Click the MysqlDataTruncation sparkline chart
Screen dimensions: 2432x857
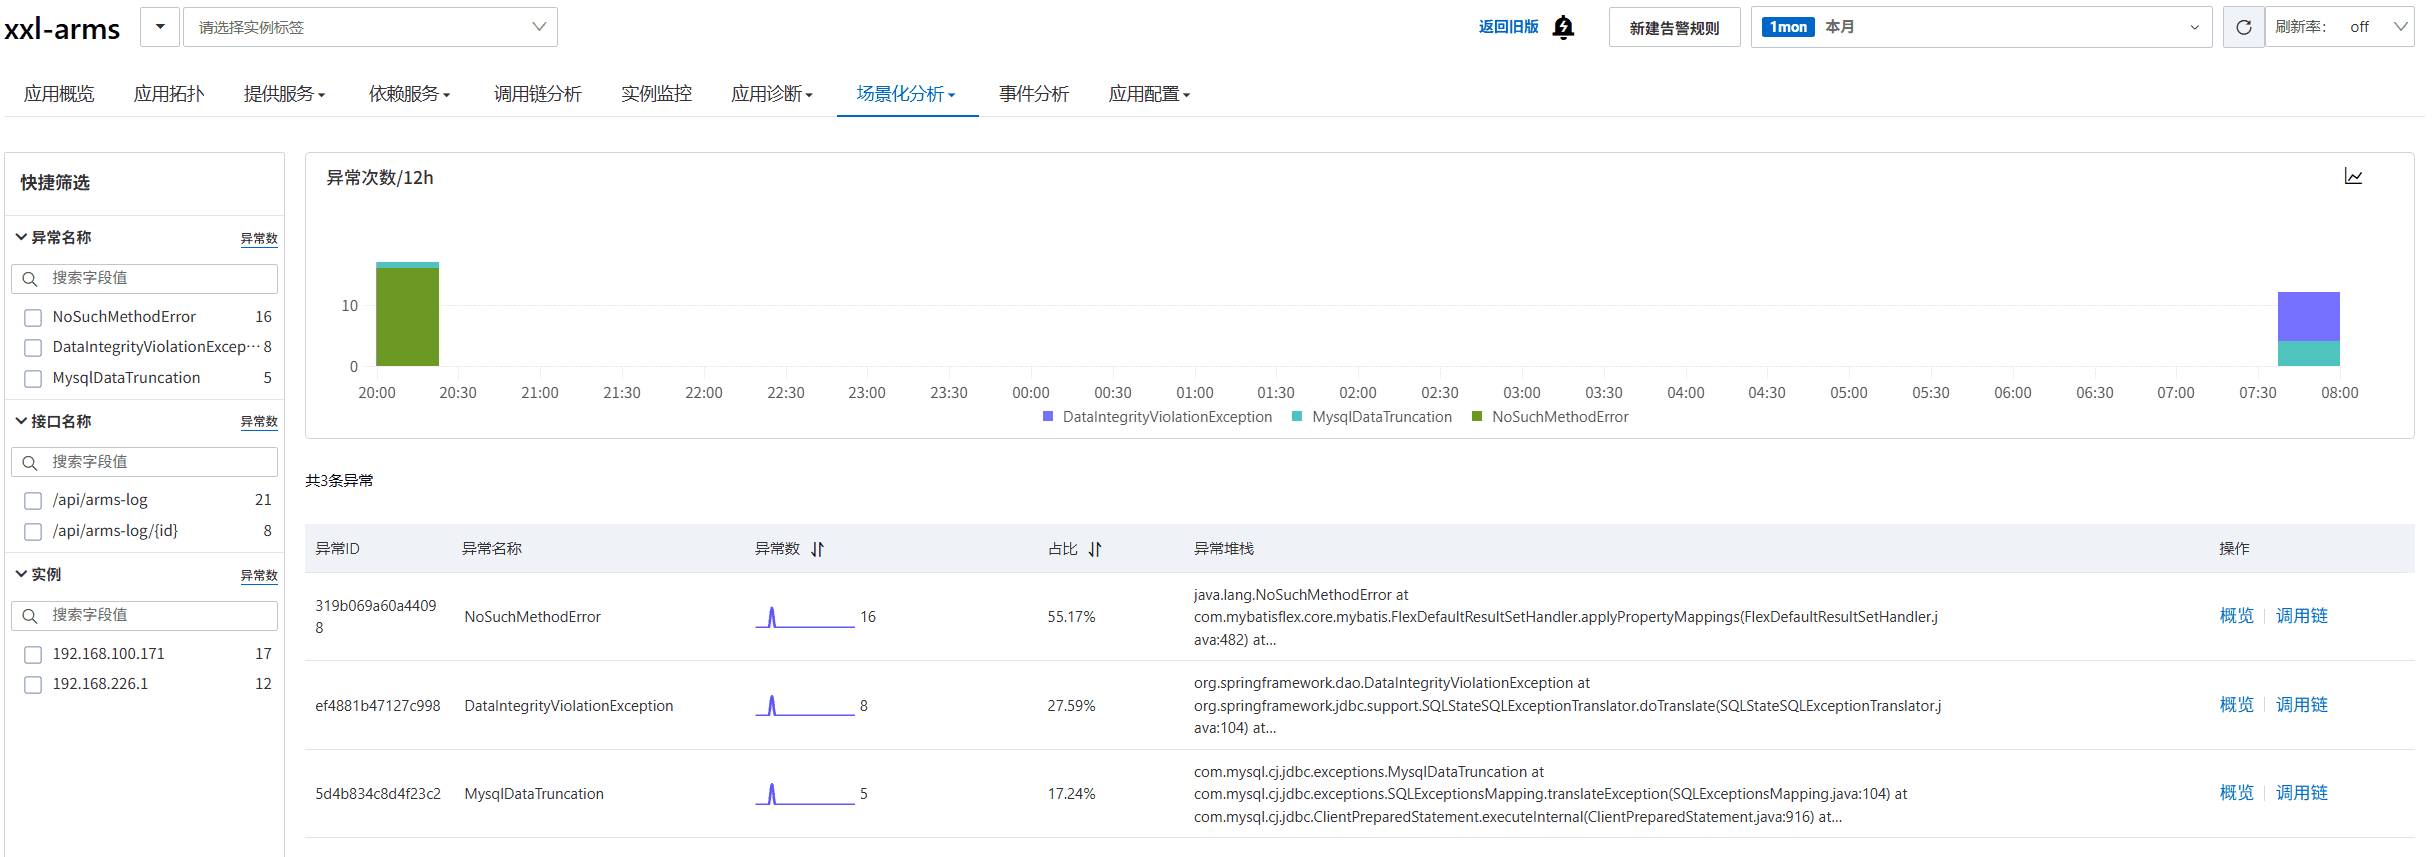805,794
